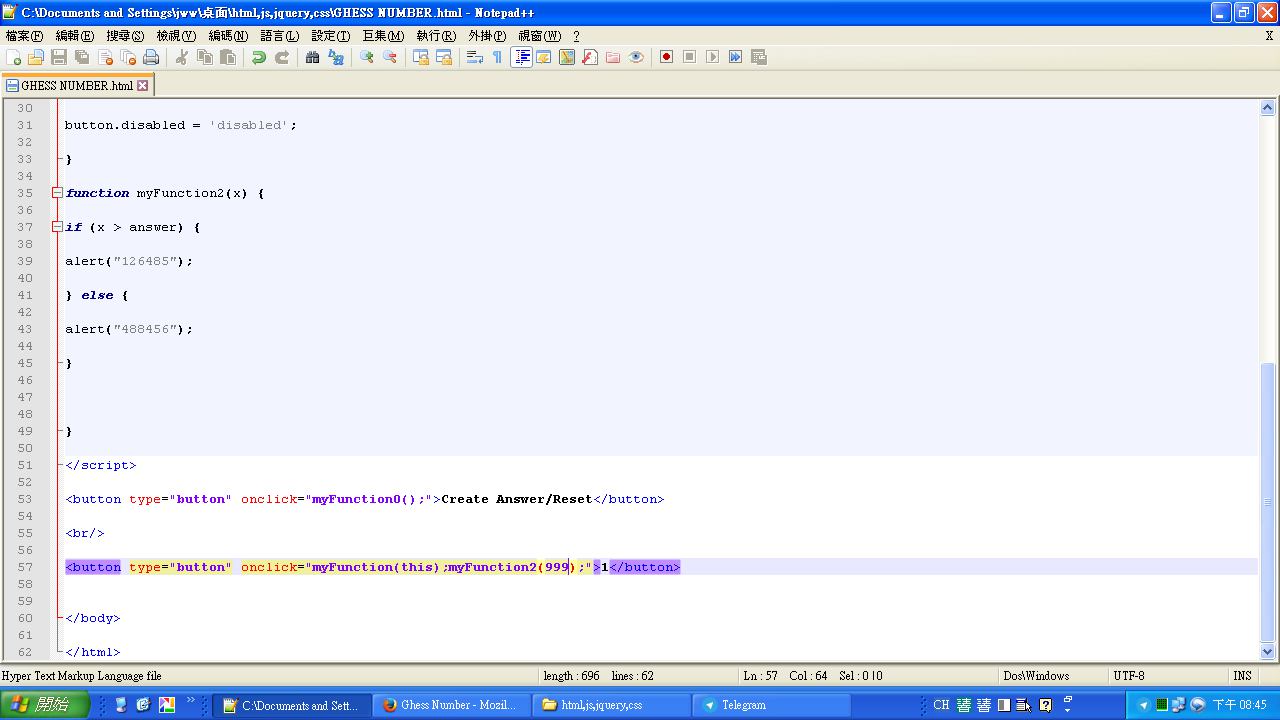The height and width of the screenshot is (720, 1280).
Task: Open the Function List panel icon
Action: (x=590, y=57)
